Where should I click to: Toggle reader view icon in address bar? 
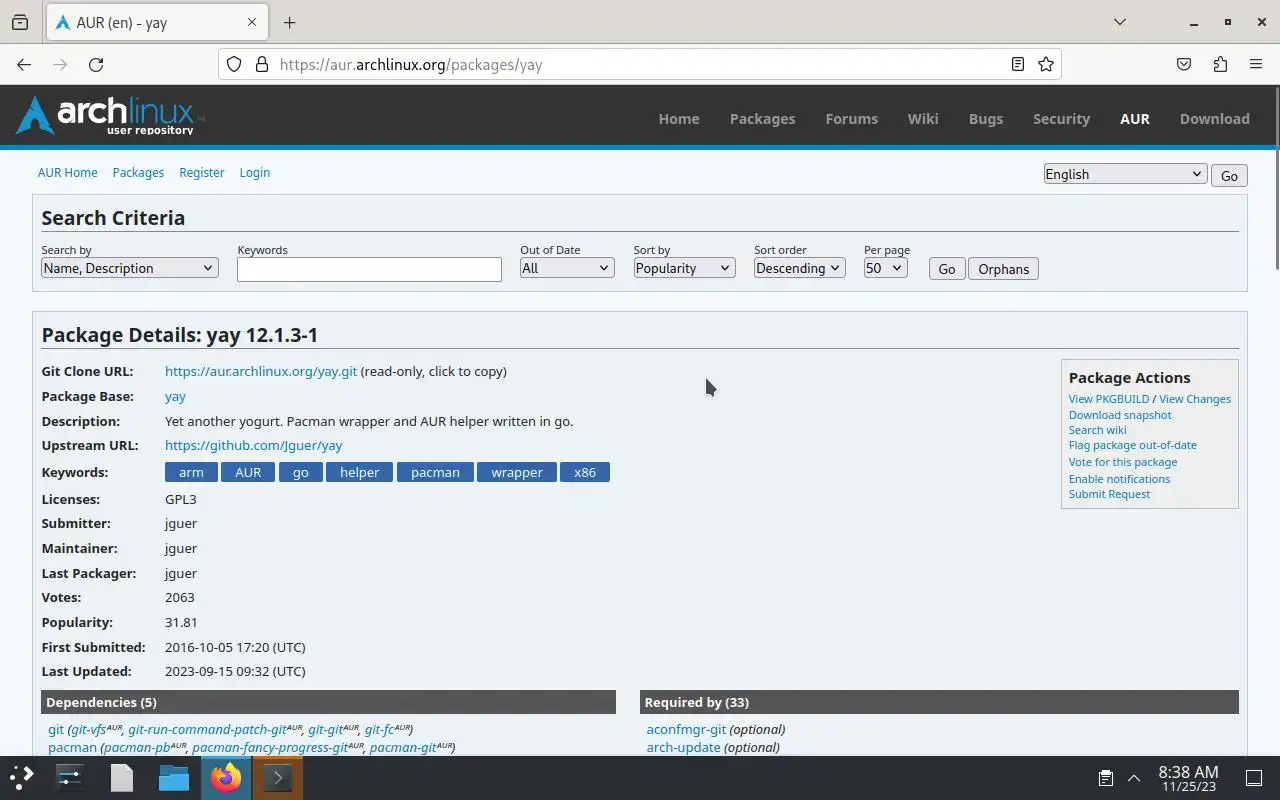1018,64
